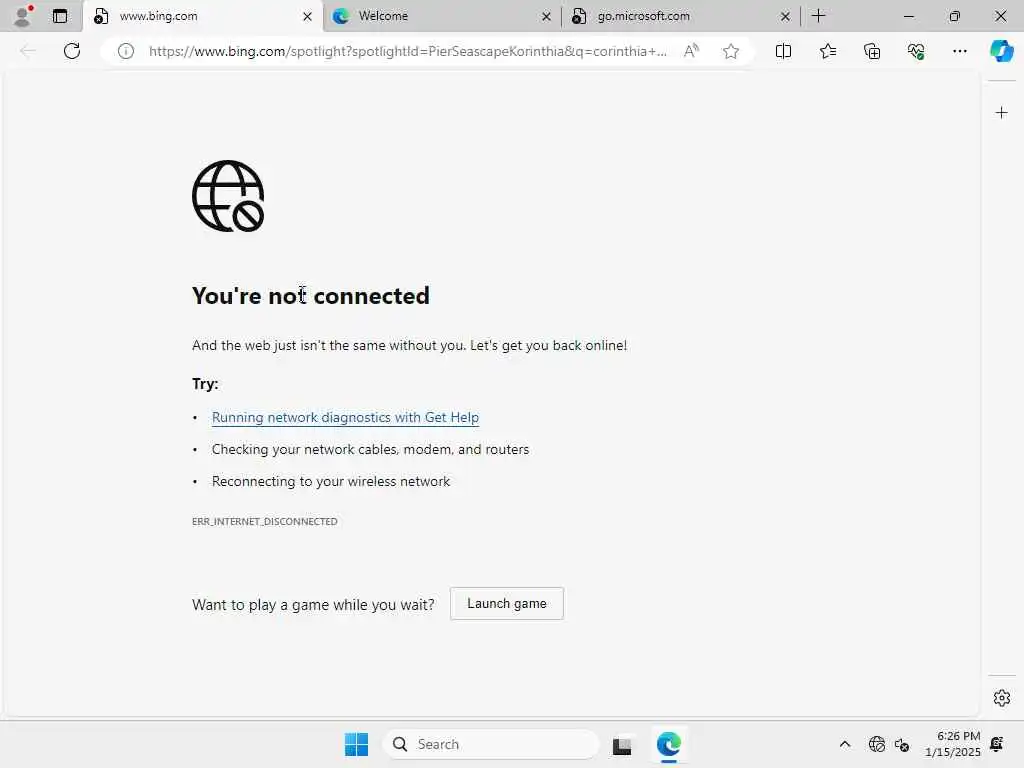The height and width of the screenshot is (768, 1024).
Task: Refresh the page with the reload icon
Action: point(72,51)
